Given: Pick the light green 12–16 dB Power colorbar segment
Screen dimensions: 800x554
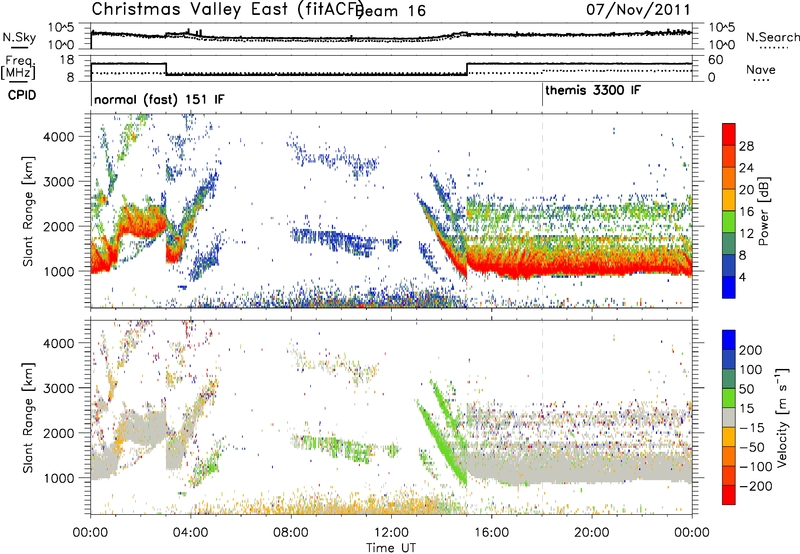Looking at the screenshot, I should click(x=729, y=222).
